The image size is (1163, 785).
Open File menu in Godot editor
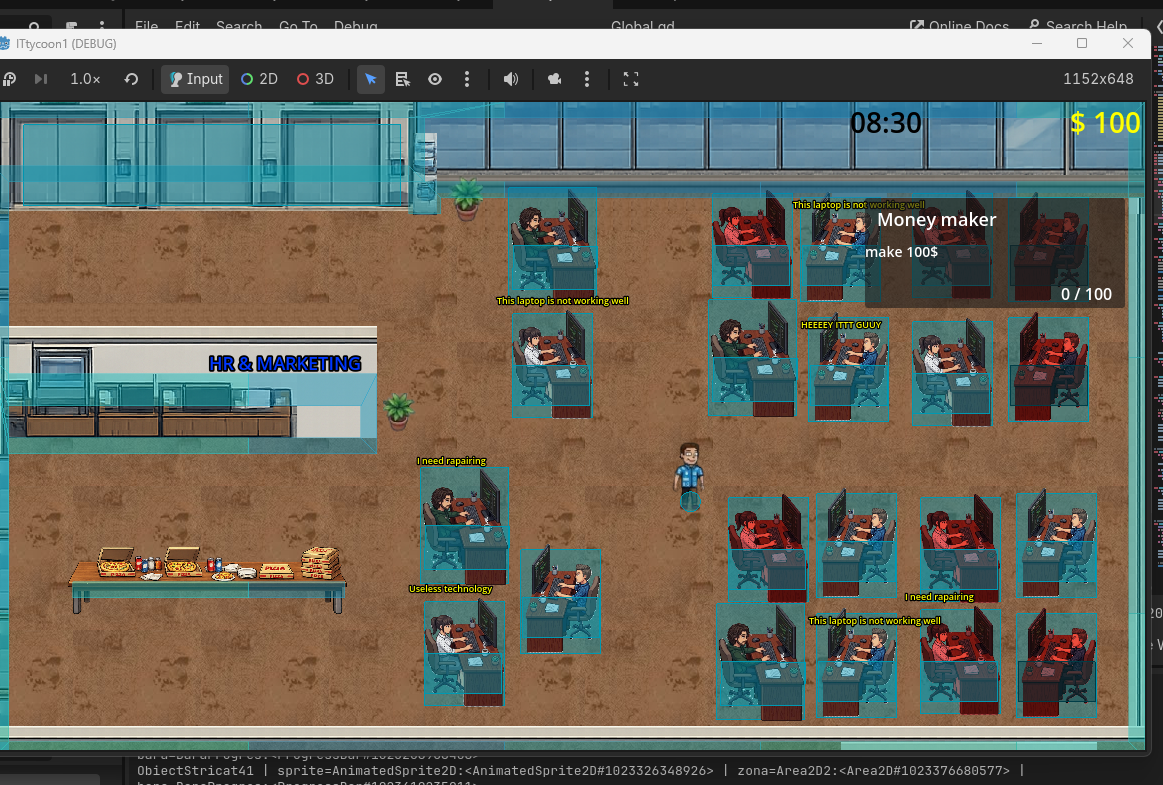[146, 26]
